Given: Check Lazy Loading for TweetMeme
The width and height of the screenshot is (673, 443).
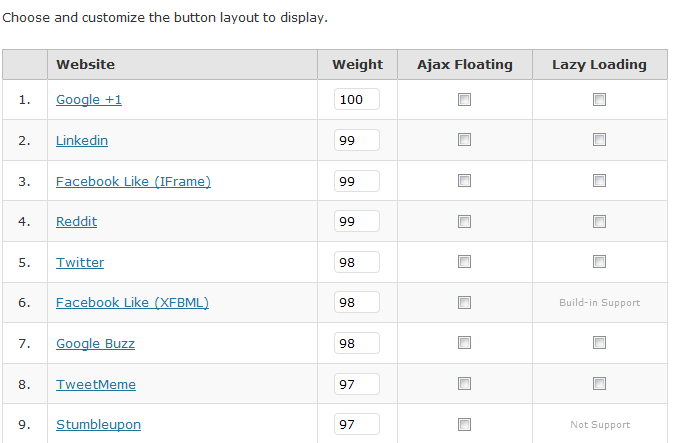Looking at the screenshot, I should [599, 383].
